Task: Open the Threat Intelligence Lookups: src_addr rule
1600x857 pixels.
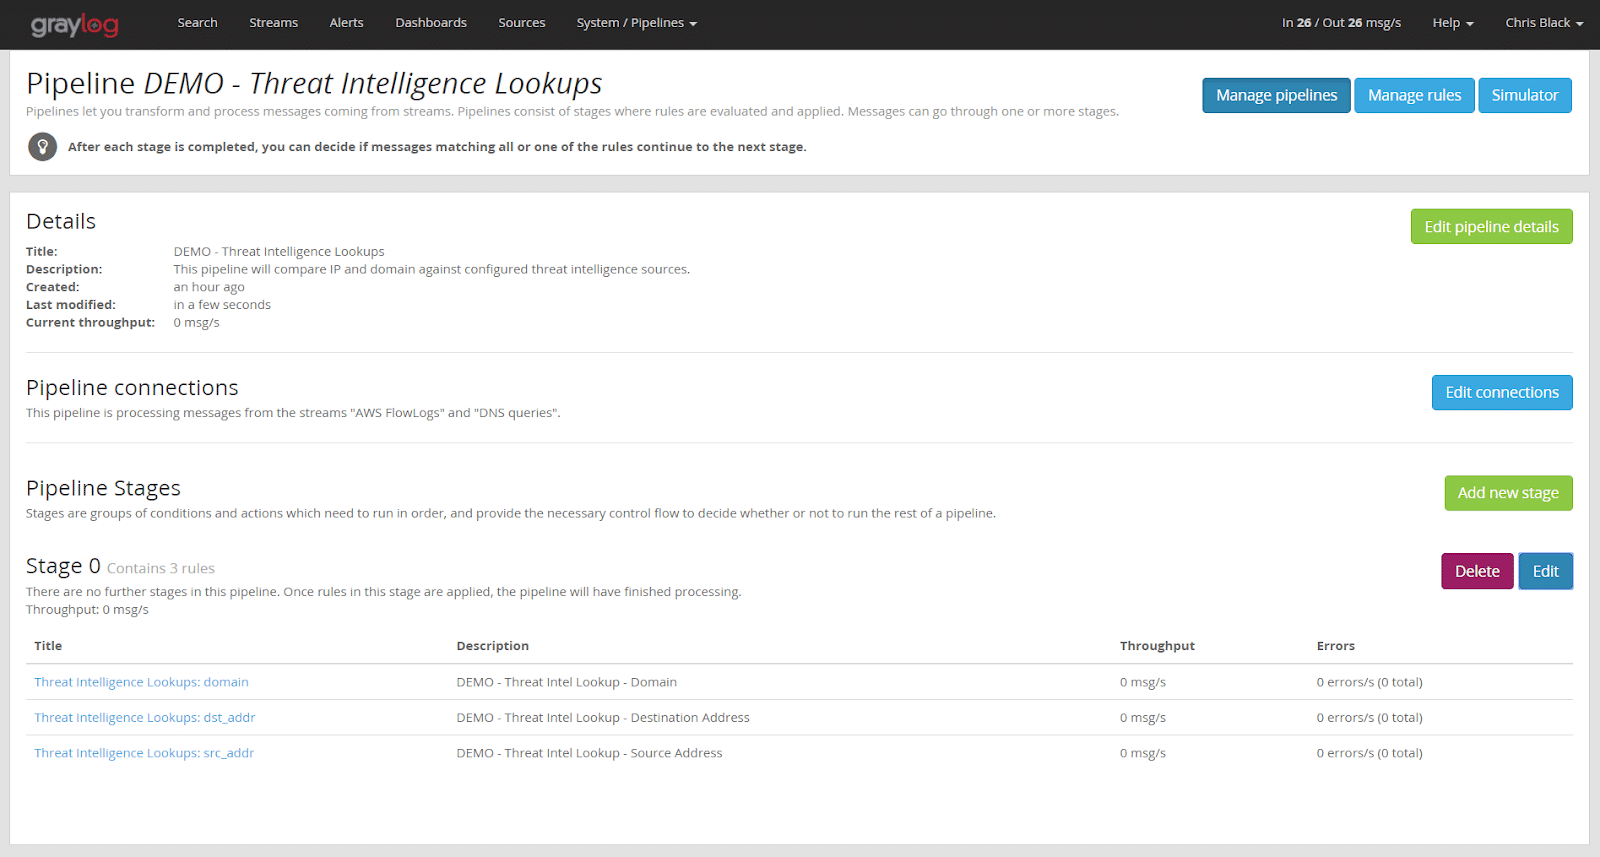Action: click(144, 753)
